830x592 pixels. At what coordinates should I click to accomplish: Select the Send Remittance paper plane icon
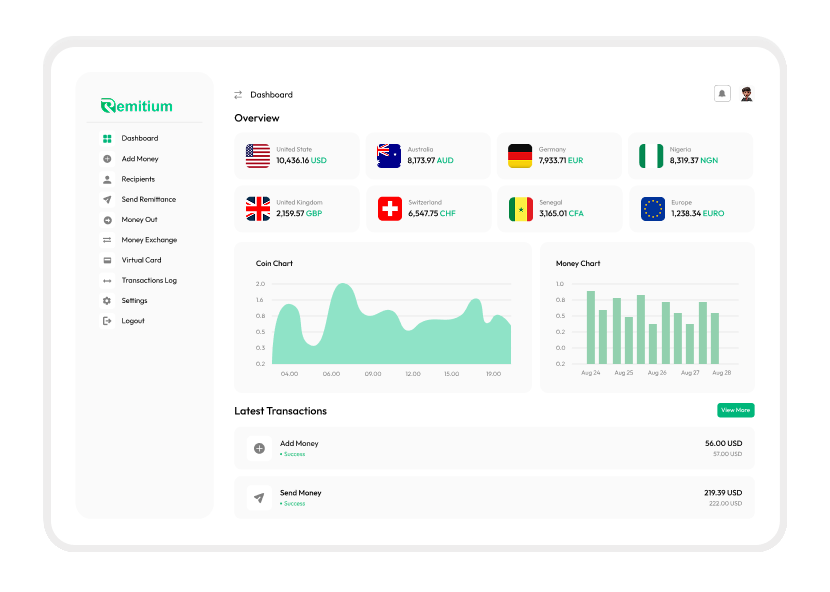[x=107, y=200]
